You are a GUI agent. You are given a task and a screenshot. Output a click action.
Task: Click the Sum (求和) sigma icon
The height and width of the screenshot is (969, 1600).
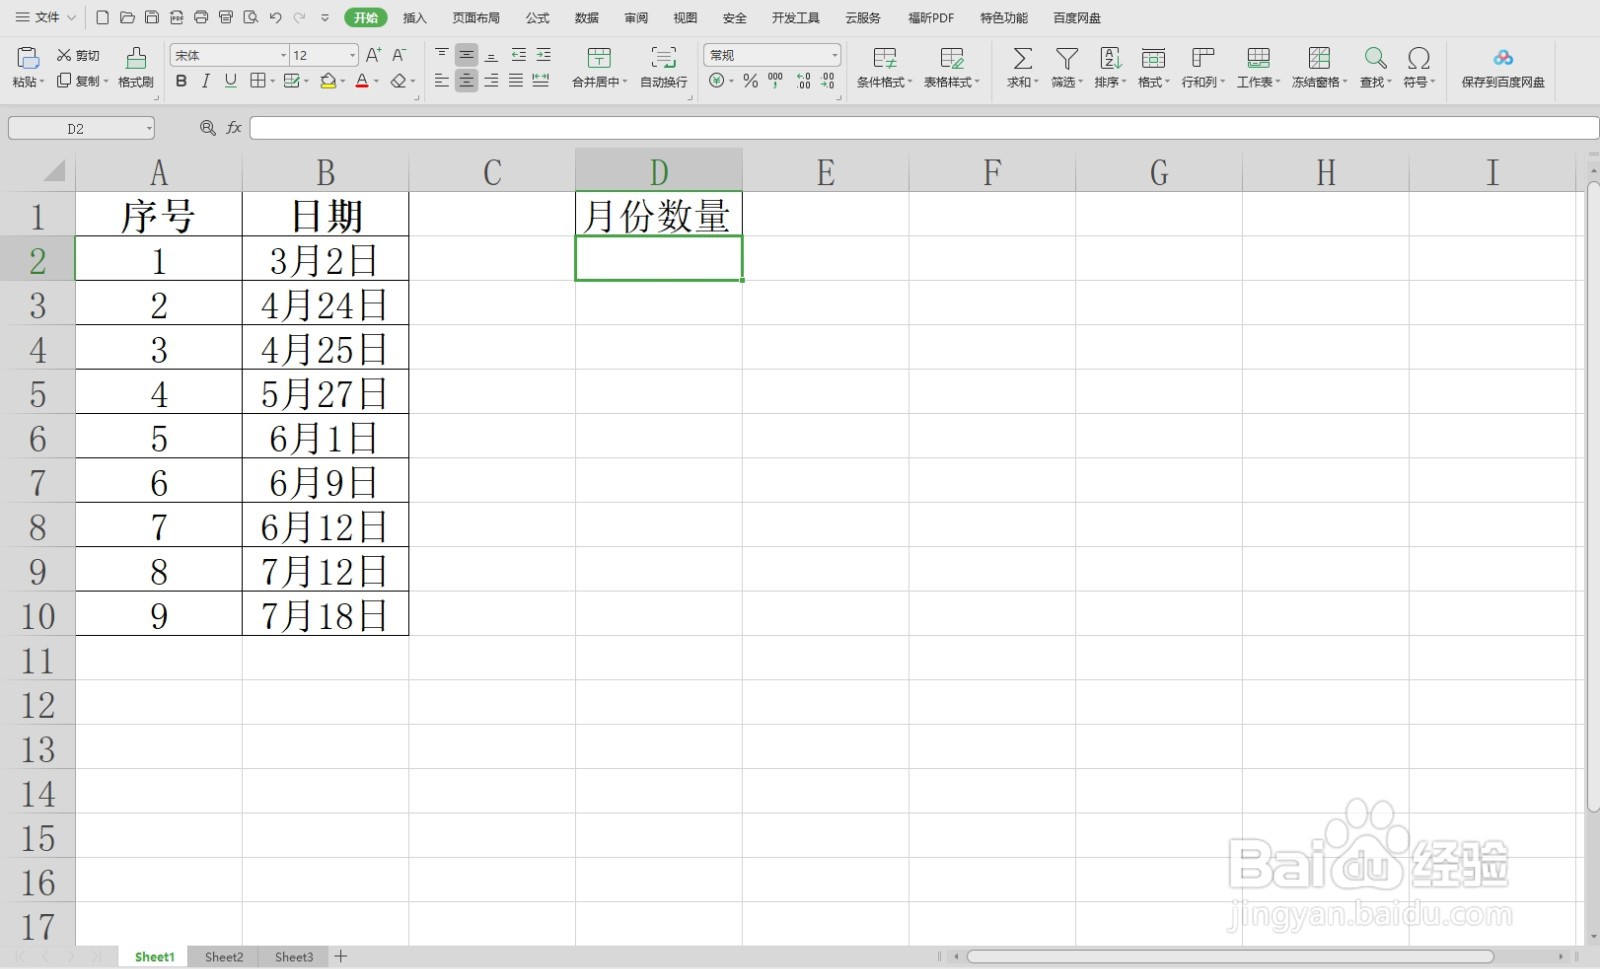(x=1022, y=58)
